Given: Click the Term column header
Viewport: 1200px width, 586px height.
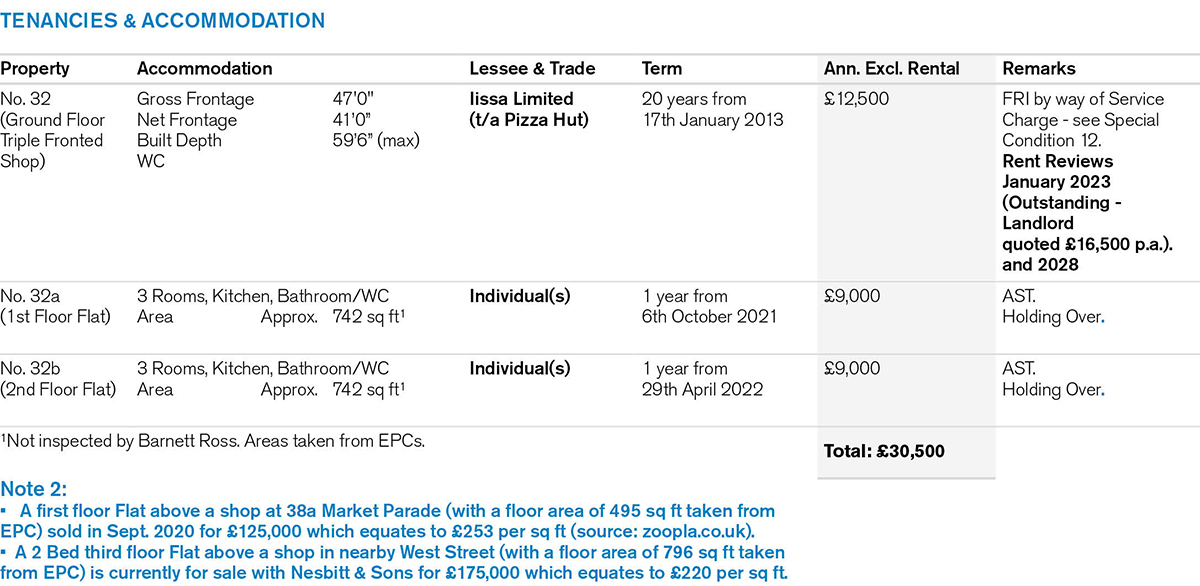Looking at the screenshot, I should 661,69.
